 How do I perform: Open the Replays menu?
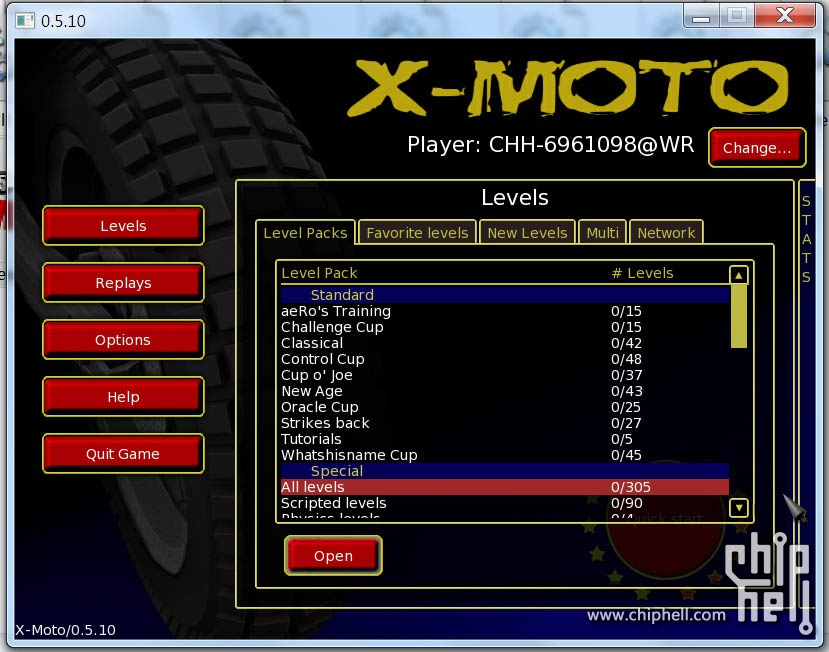123,283
